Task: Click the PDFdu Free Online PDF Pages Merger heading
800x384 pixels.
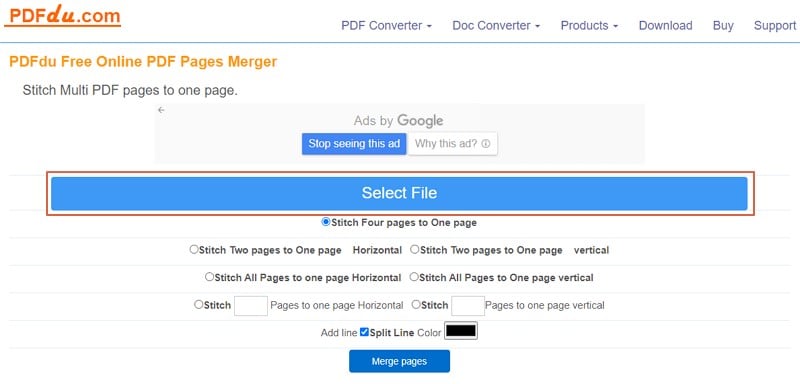Action: coord(143,62)
